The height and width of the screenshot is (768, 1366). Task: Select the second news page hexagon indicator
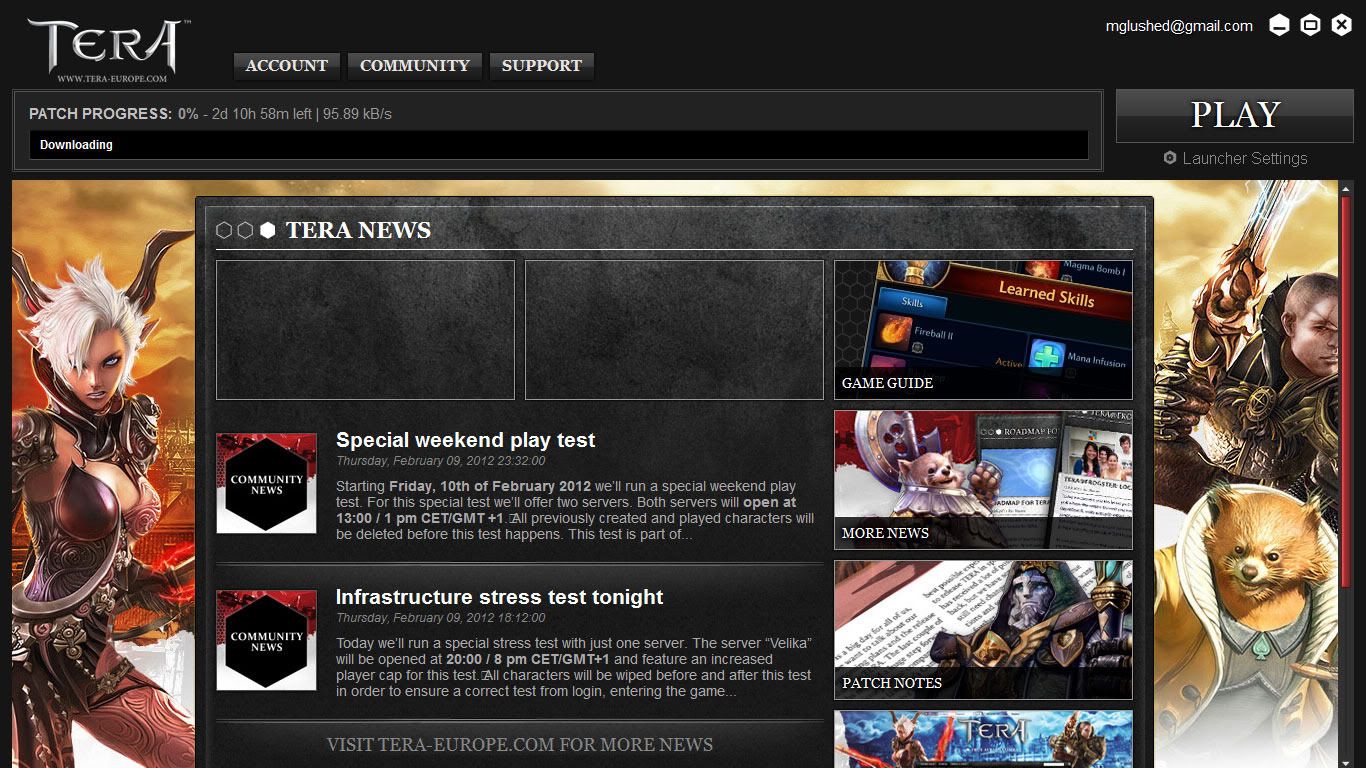coord(245,230)
